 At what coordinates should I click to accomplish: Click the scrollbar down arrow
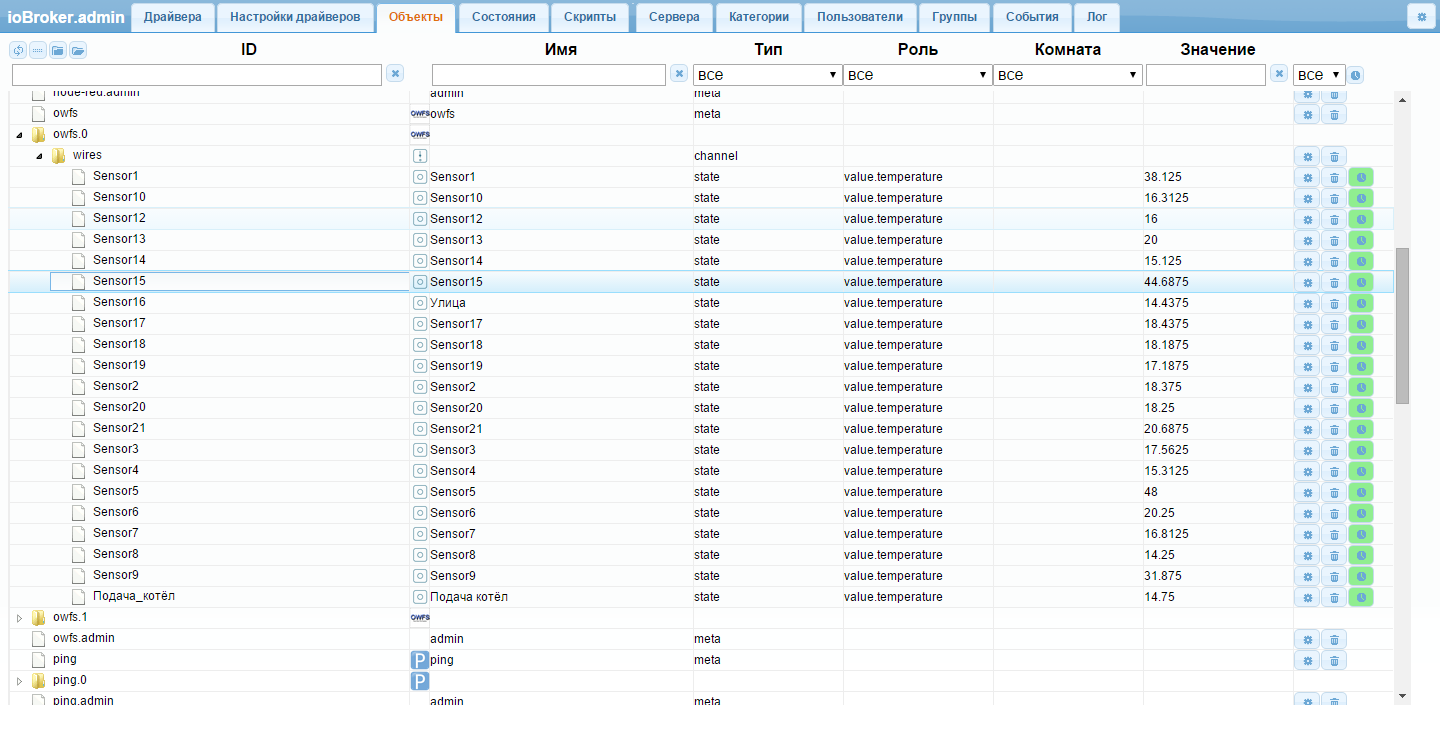(x=1402, y=695)
